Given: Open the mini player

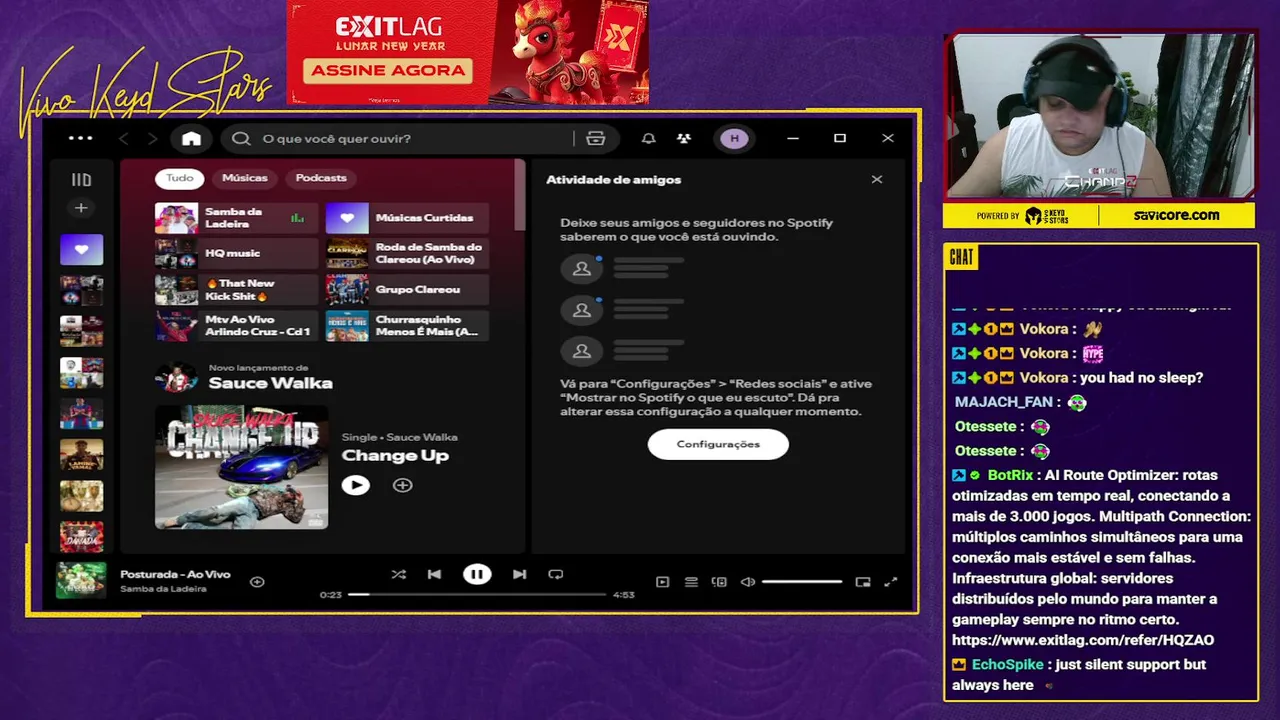Looking at the screenshot, I should pyautogui.click(x=863, y=581).
